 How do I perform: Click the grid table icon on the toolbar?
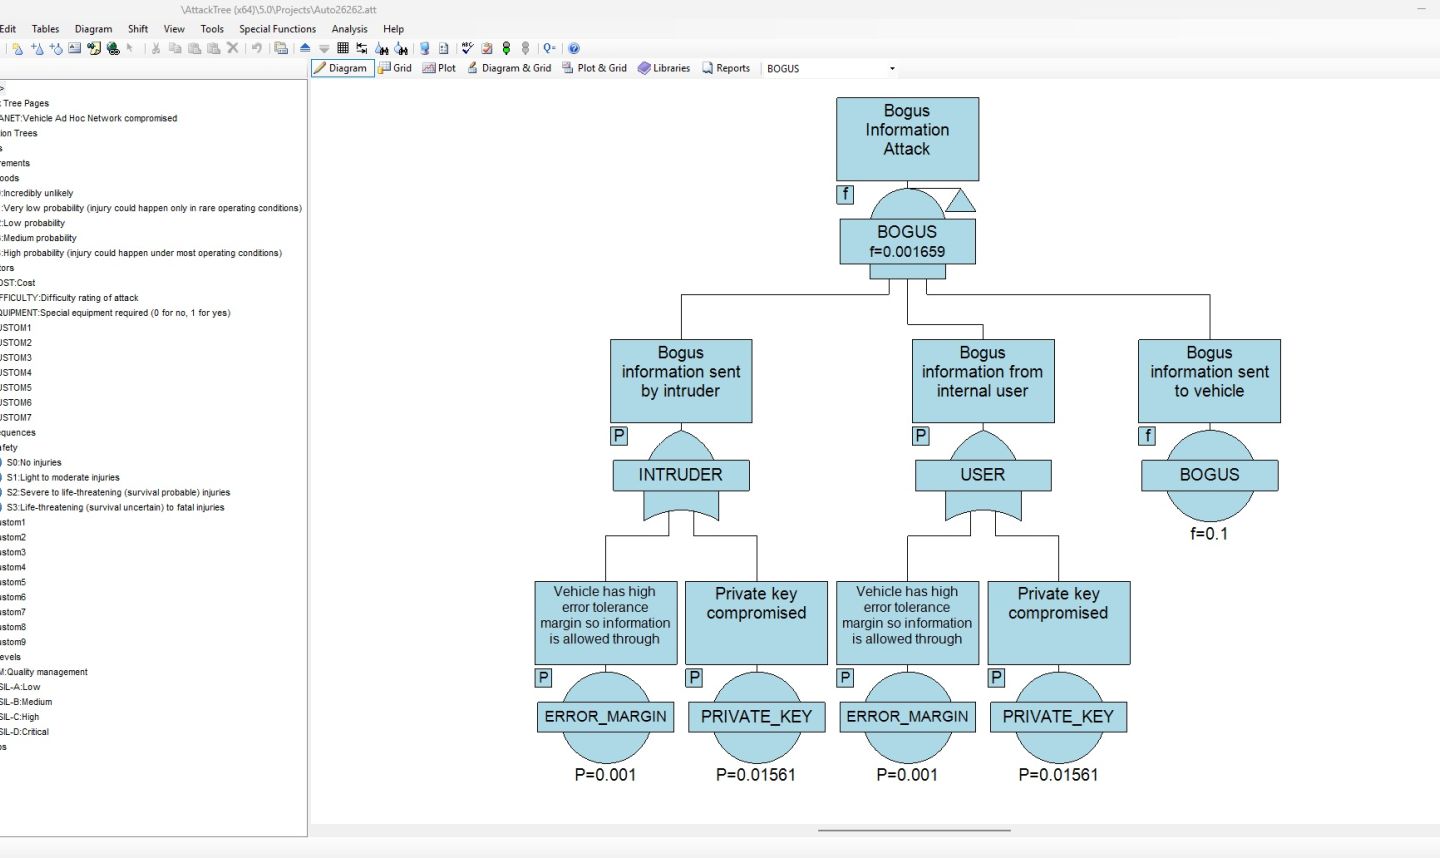pyautogui.click(x=341, y=48)
